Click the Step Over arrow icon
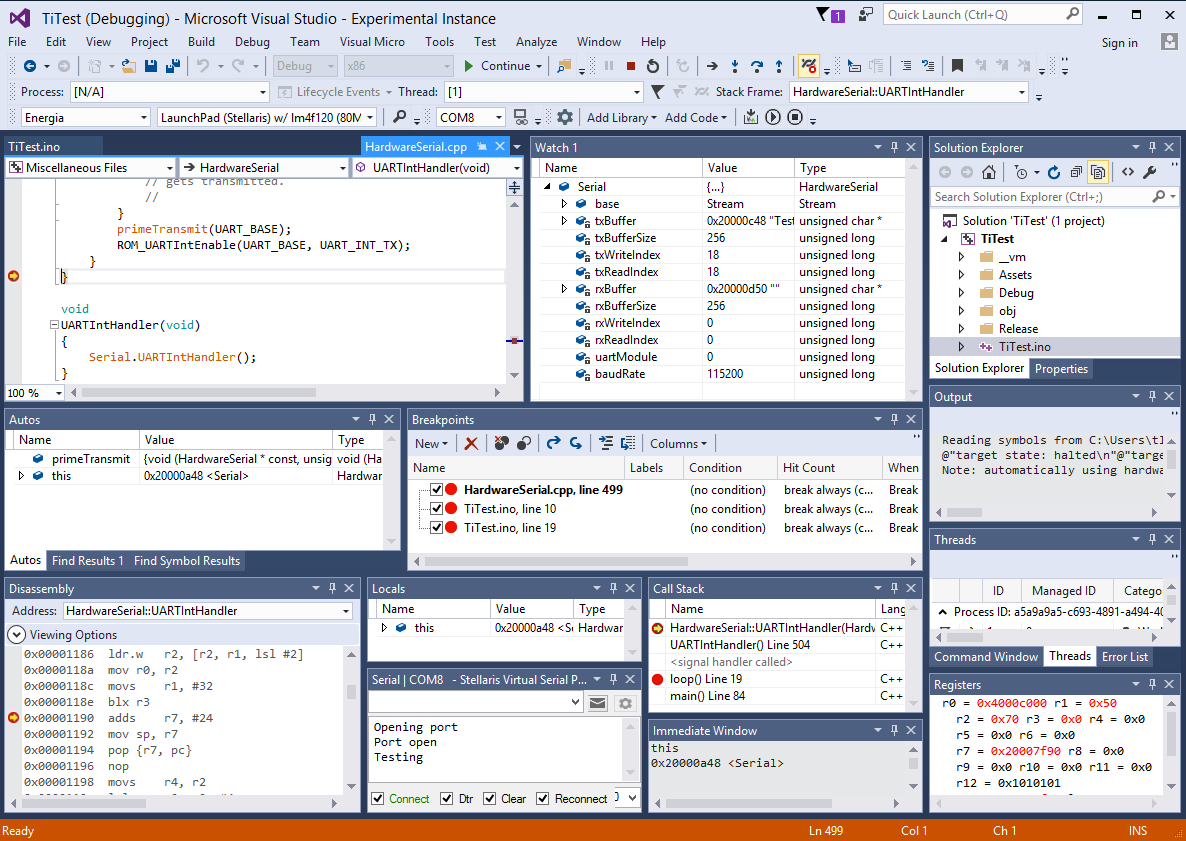 [756, 66]
